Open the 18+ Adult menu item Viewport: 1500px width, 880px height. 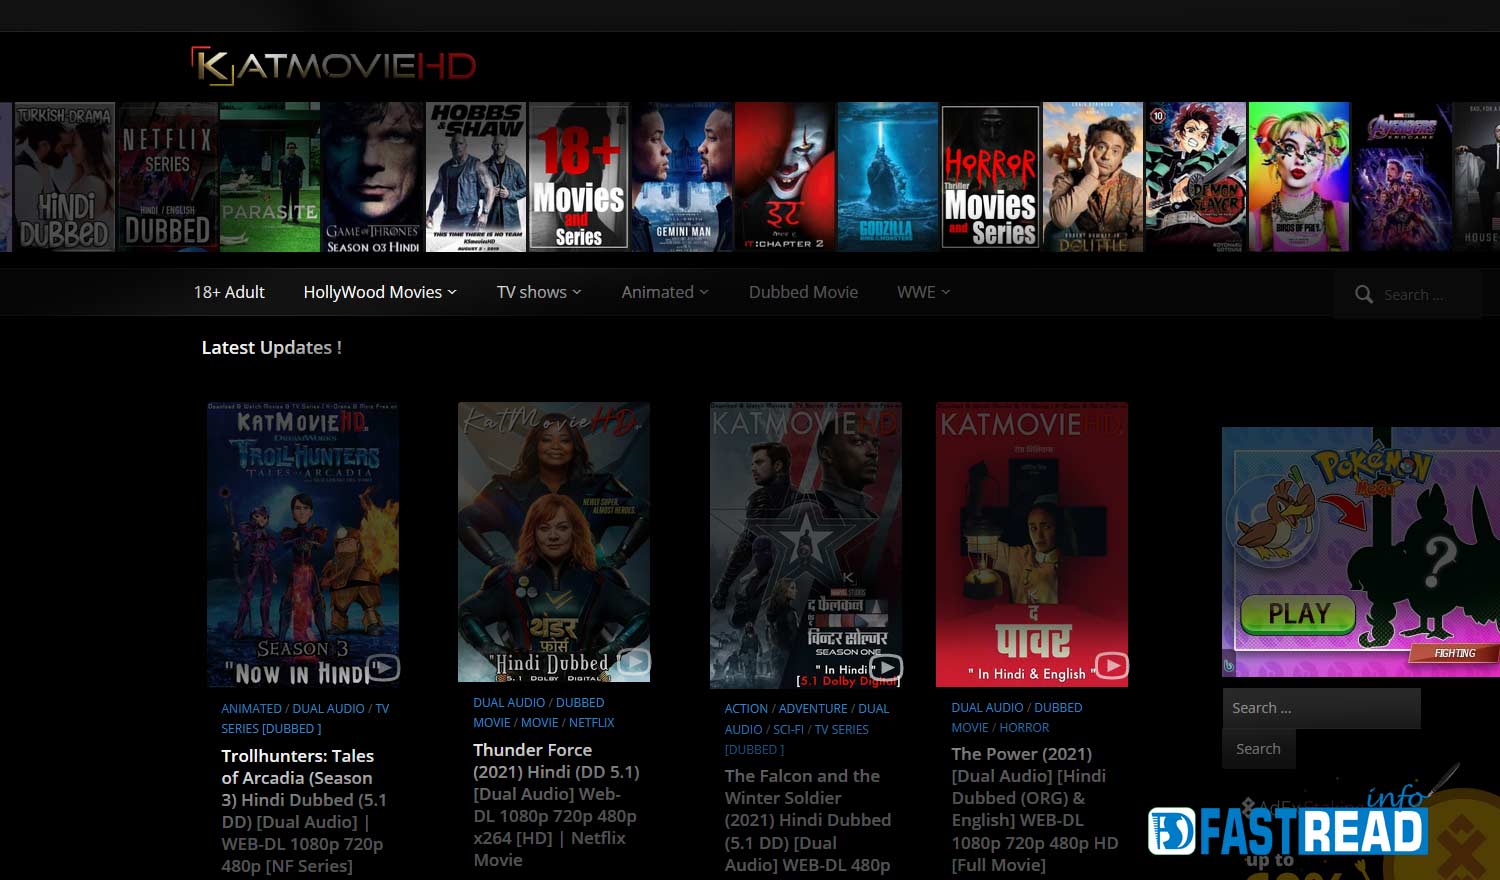229,292
